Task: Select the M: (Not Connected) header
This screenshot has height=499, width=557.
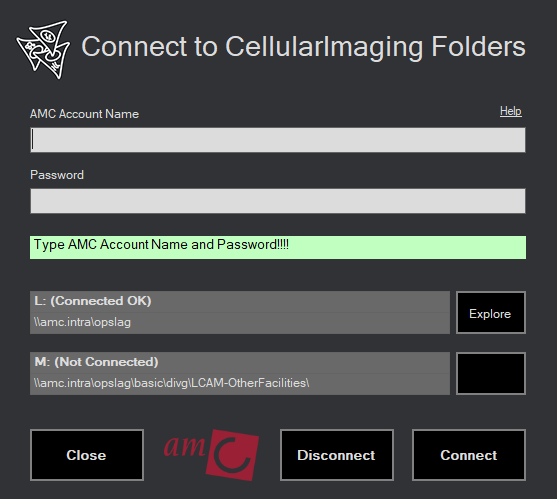Action: click(240, 363)
